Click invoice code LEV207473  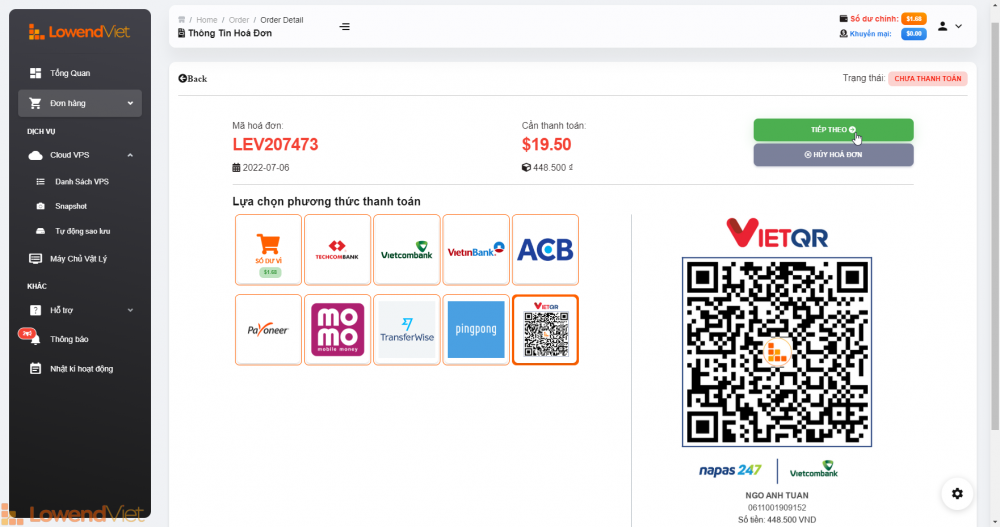(276, 145)
